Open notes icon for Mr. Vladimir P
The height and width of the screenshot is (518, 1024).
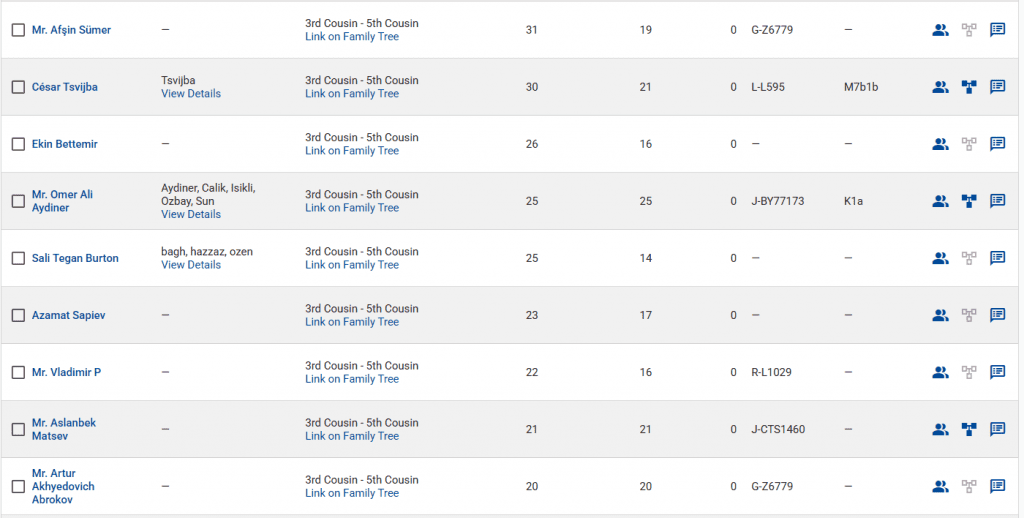(x=997, y=372)
